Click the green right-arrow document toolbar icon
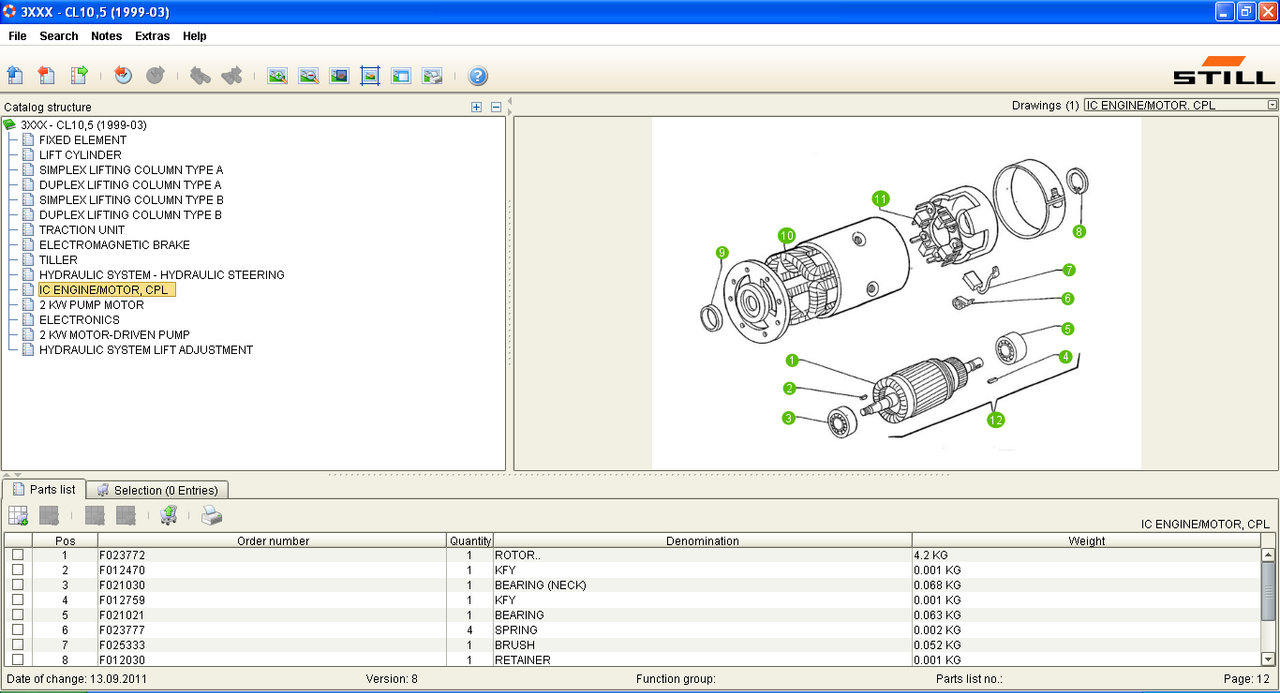Screen dimensions: 1280x693 79,75
